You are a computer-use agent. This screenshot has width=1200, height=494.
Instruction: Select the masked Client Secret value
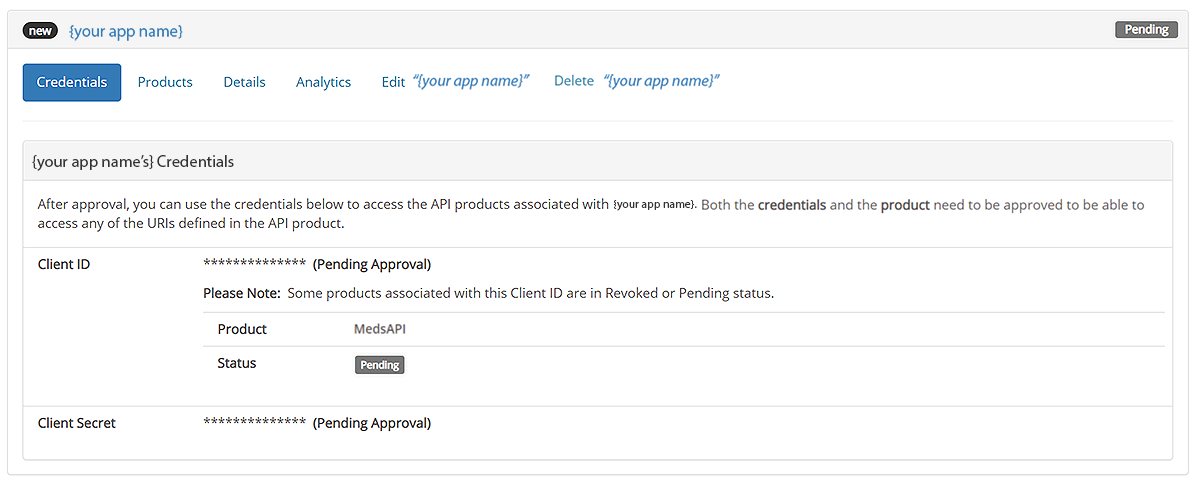[254, 423]
